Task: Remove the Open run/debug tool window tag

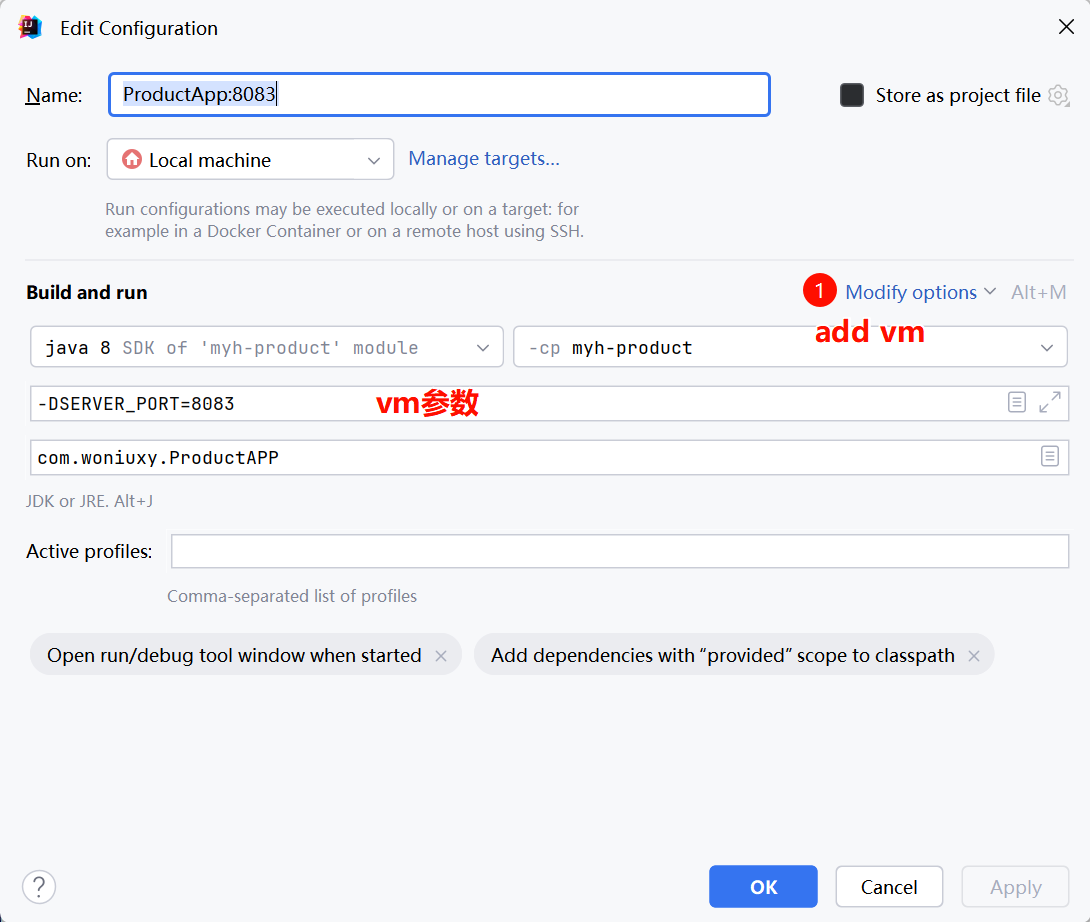Action: (441, 656)
